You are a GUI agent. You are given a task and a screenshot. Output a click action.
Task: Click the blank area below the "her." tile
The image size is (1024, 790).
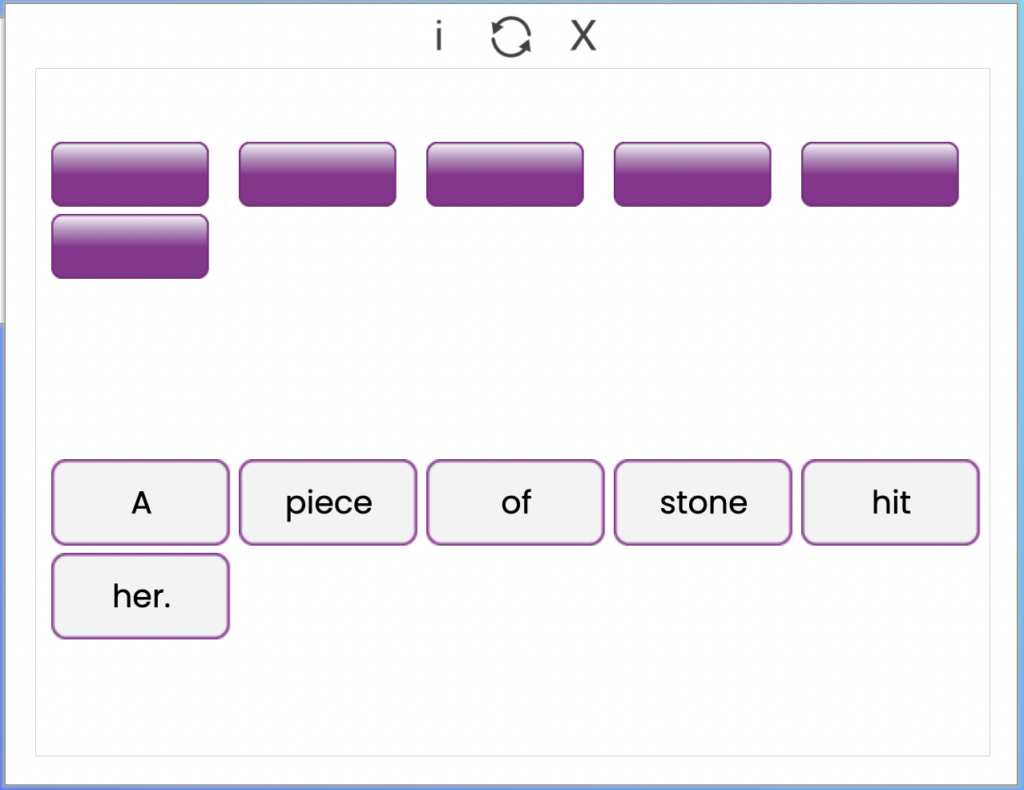(140, 695)
